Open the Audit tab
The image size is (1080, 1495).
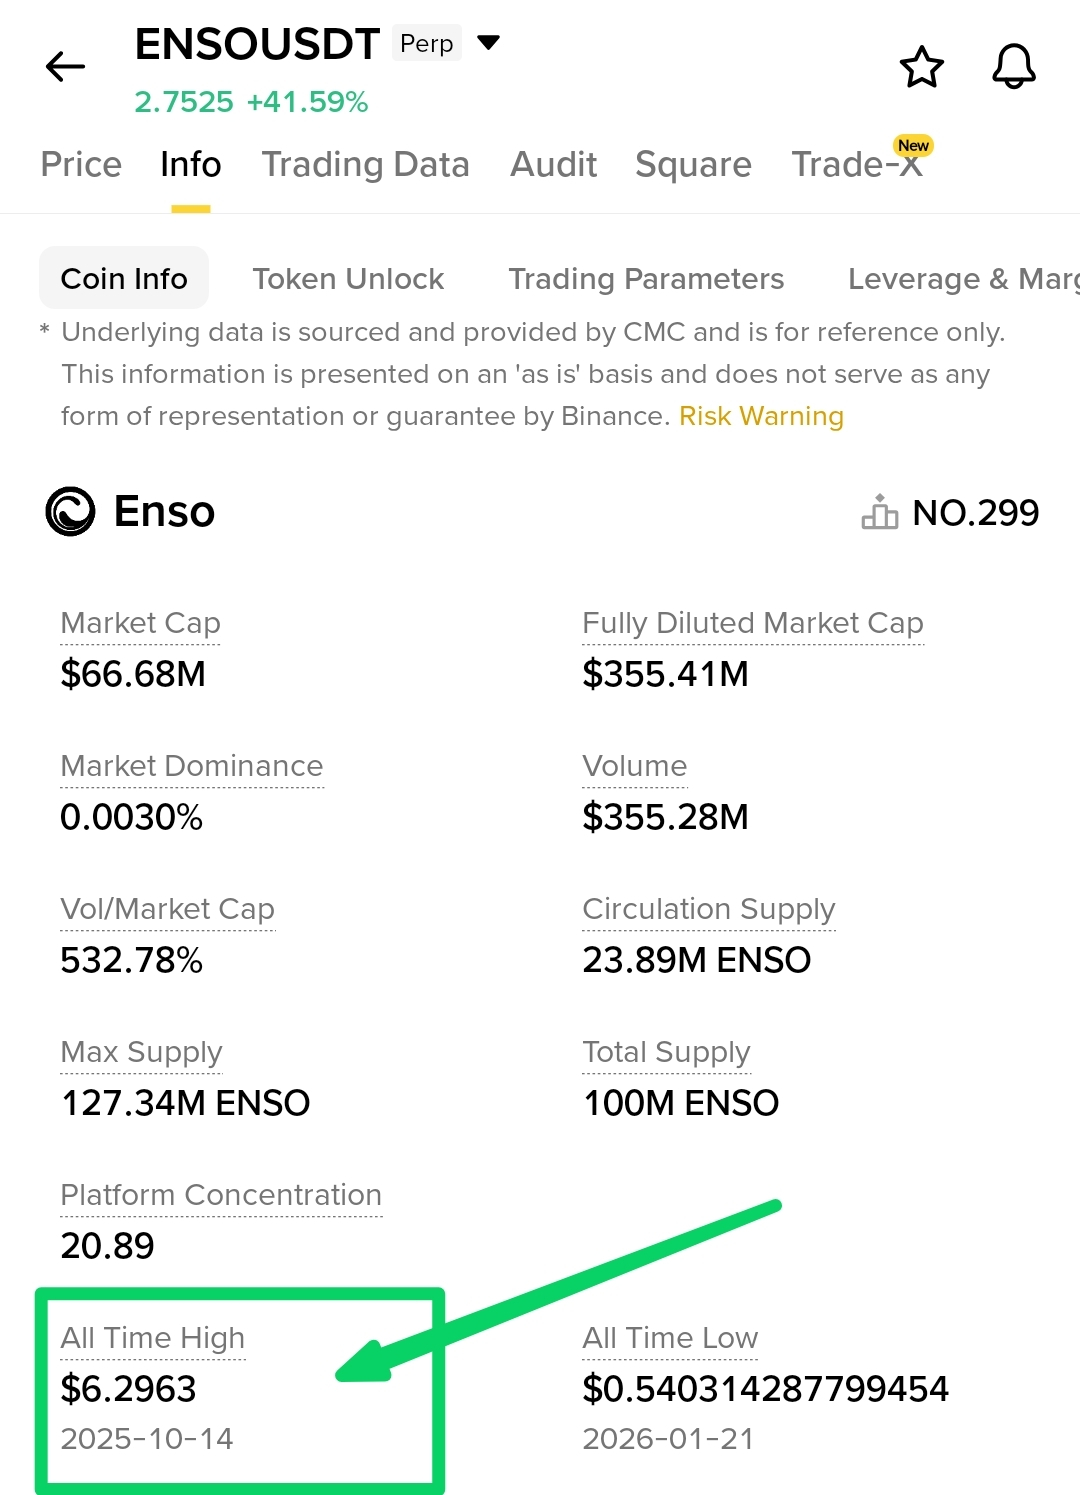pos(553,164)
